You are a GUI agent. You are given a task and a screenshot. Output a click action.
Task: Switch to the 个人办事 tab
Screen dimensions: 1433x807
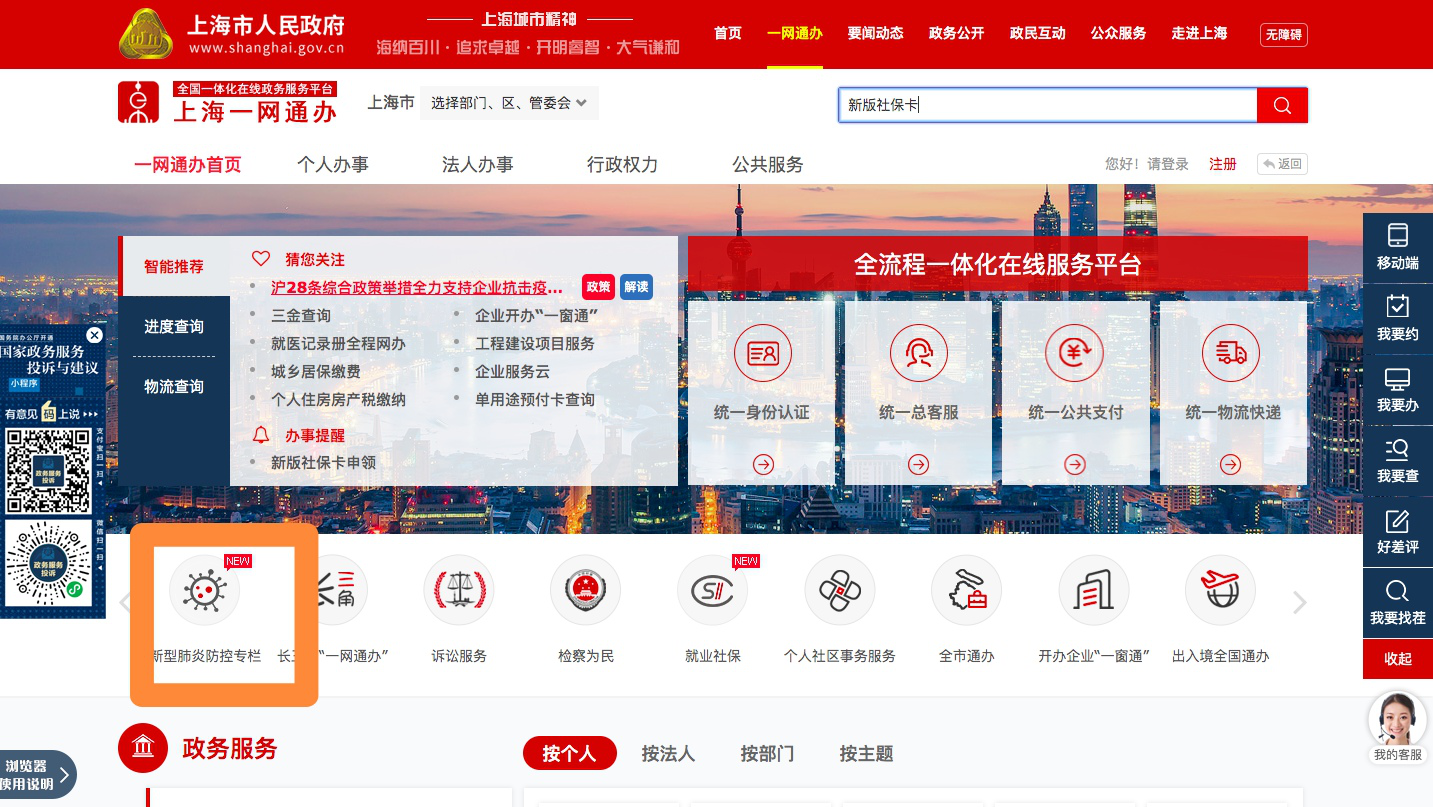pos(333,165)
